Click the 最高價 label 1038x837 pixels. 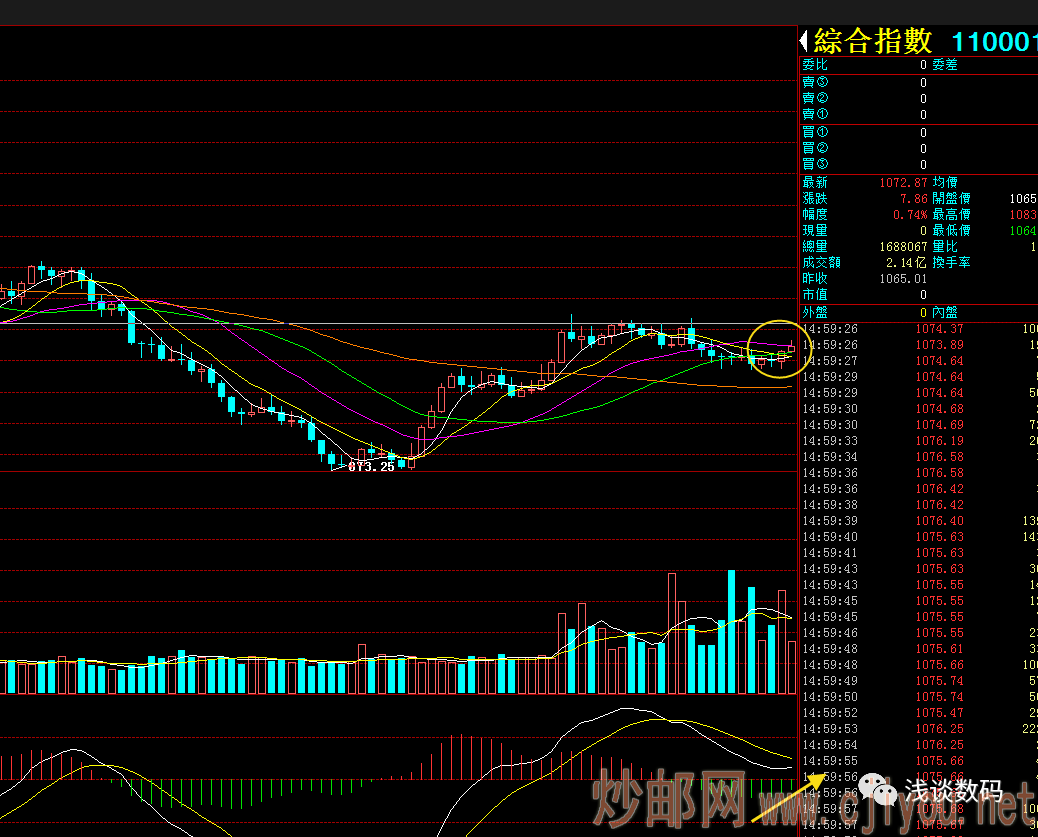pyautogui.click(x=951, y=215)
